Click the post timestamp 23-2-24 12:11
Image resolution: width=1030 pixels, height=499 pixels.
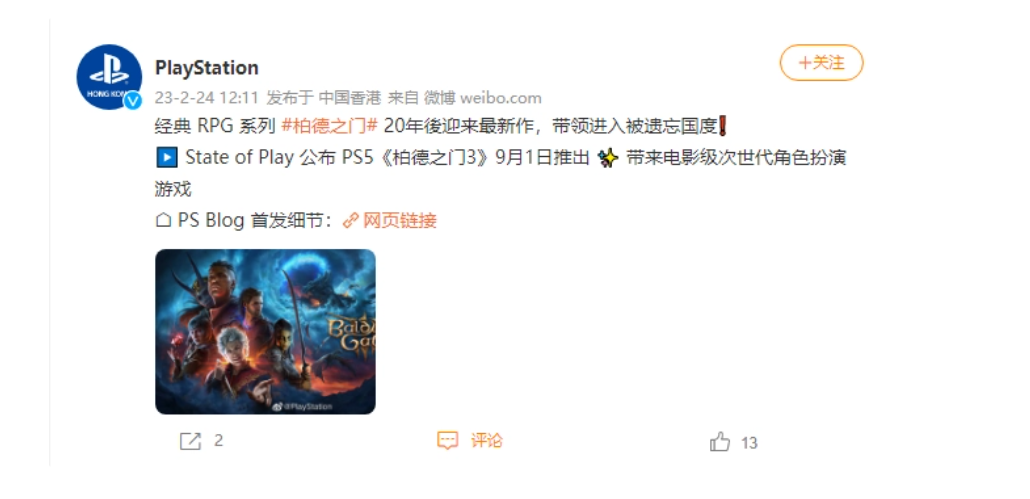click(x=207, y=98)
